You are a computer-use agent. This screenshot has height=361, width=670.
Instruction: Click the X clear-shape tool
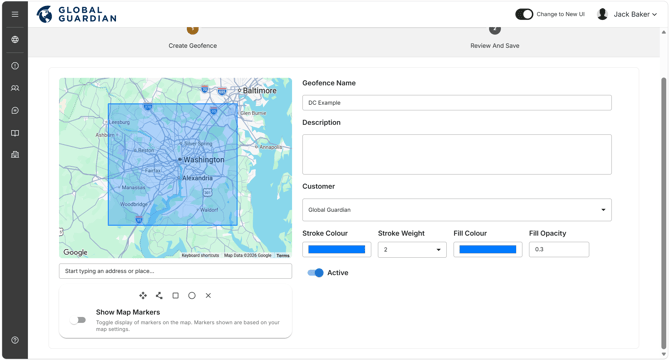pos(208,296)
